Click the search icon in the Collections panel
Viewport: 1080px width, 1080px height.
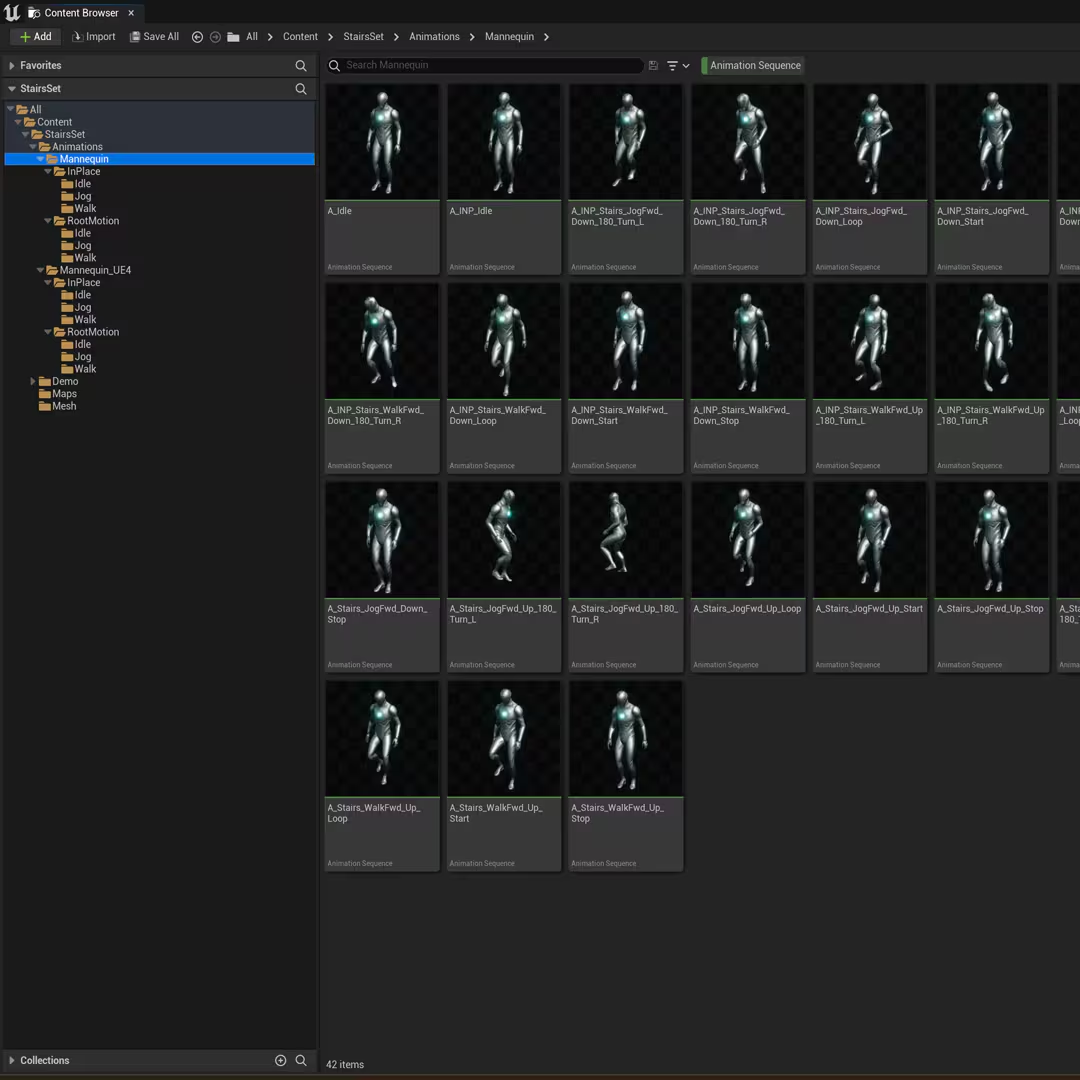click(x=301, y=1060)
